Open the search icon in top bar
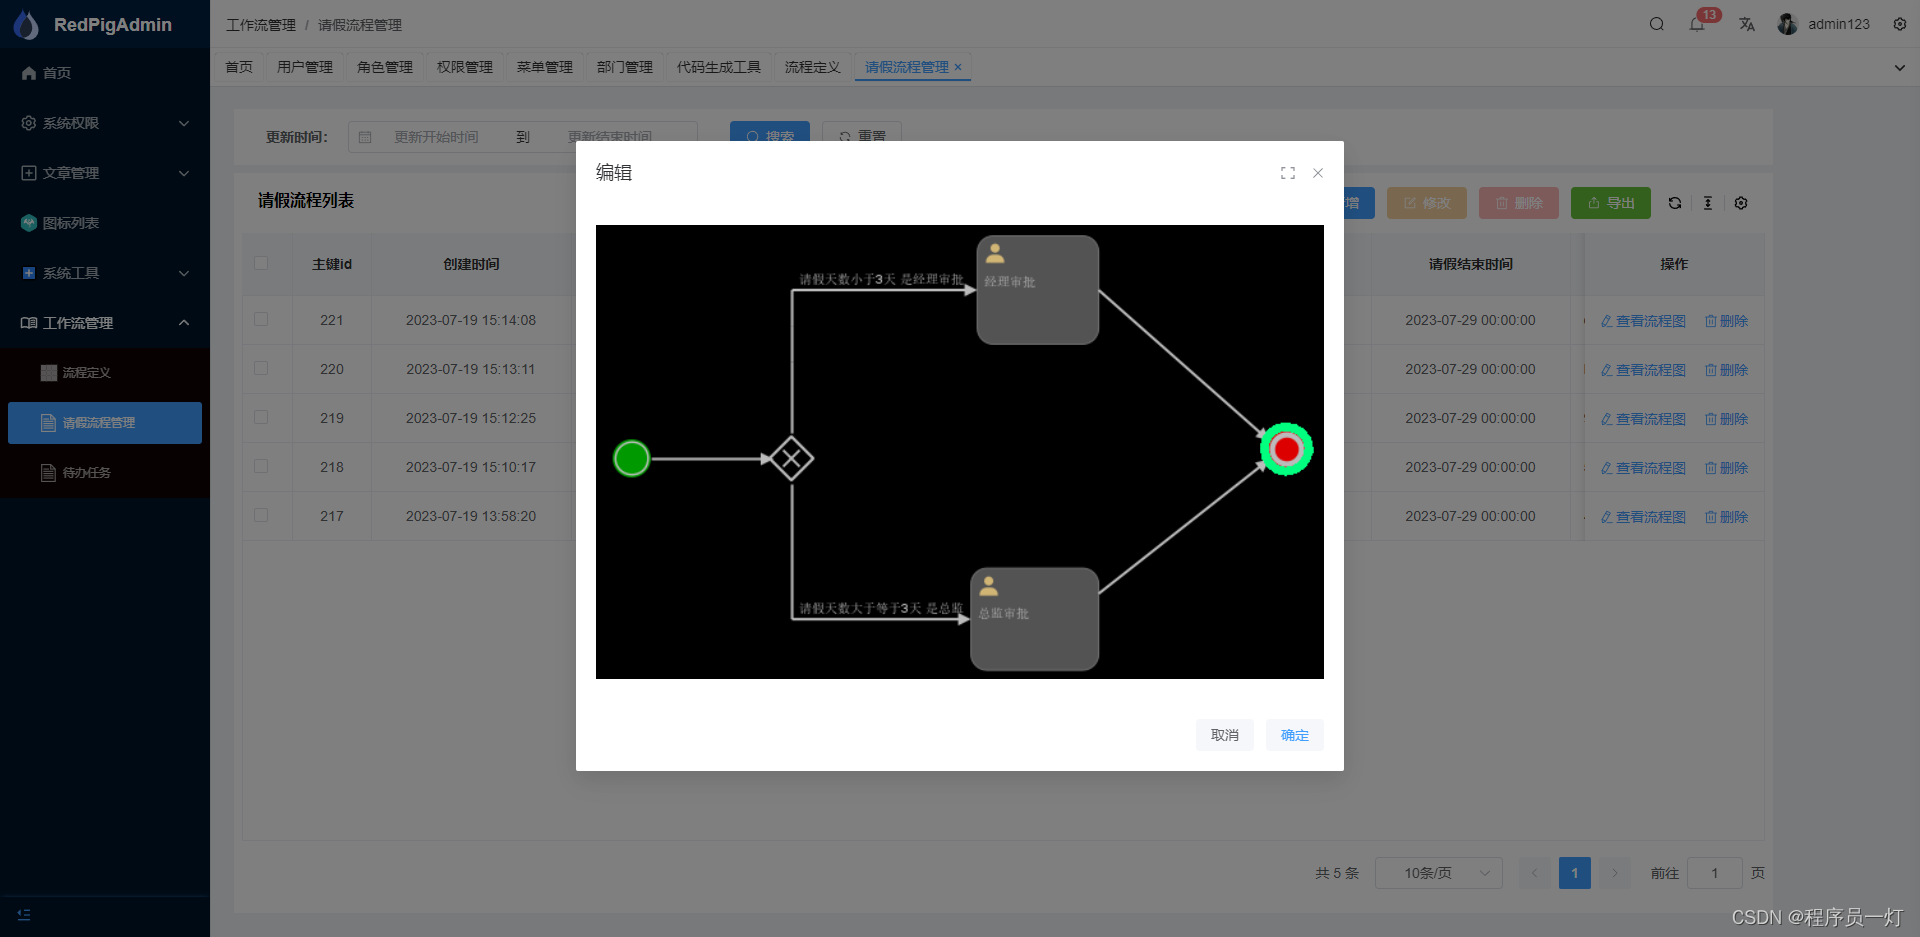The width and height of the screenshot is (1920, 937). point(1657,24)
